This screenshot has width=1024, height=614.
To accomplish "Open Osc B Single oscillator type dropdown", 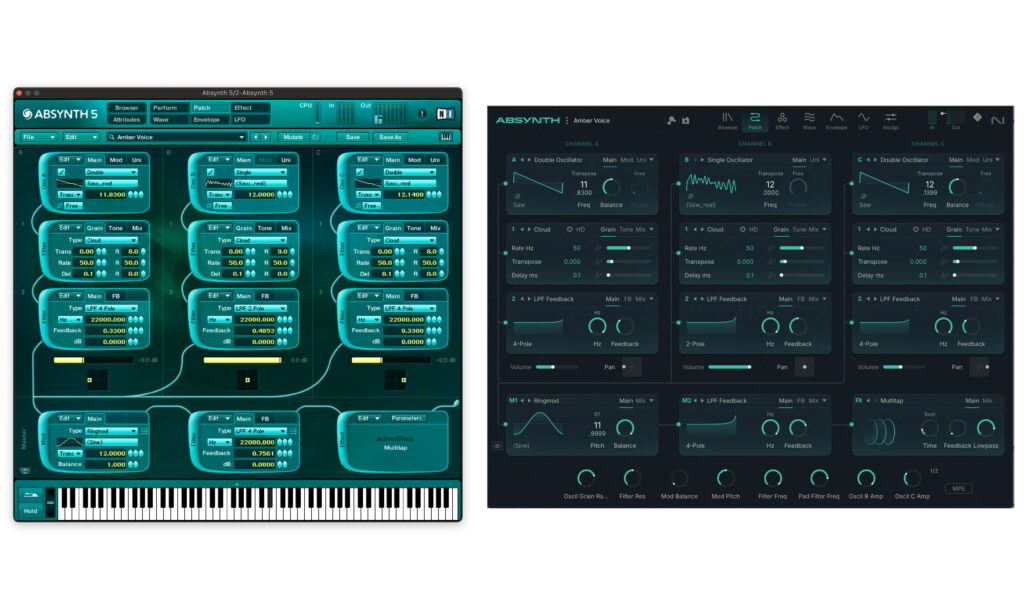I will (x=258, y=172).
